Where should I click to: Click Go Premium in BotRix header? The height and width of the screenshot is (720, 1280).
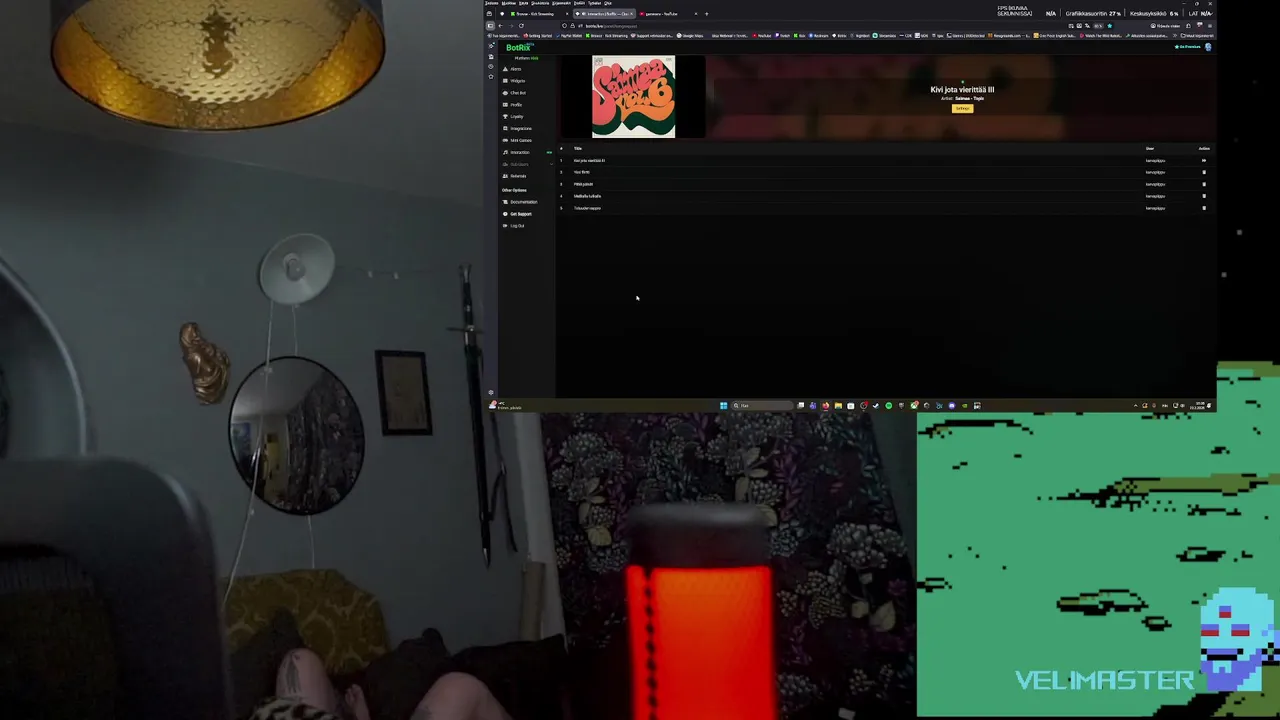[1189, 47]
